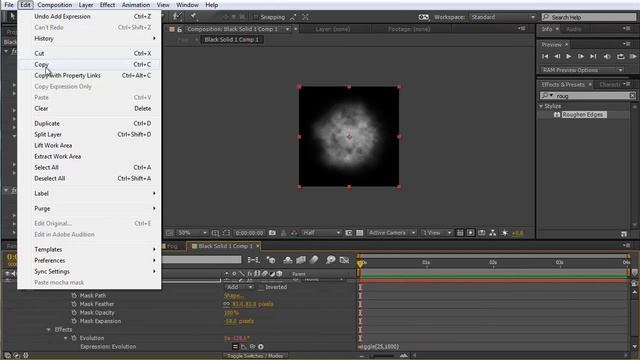Toggle Fast Previews icon in viewer

[x=471, y=233]
